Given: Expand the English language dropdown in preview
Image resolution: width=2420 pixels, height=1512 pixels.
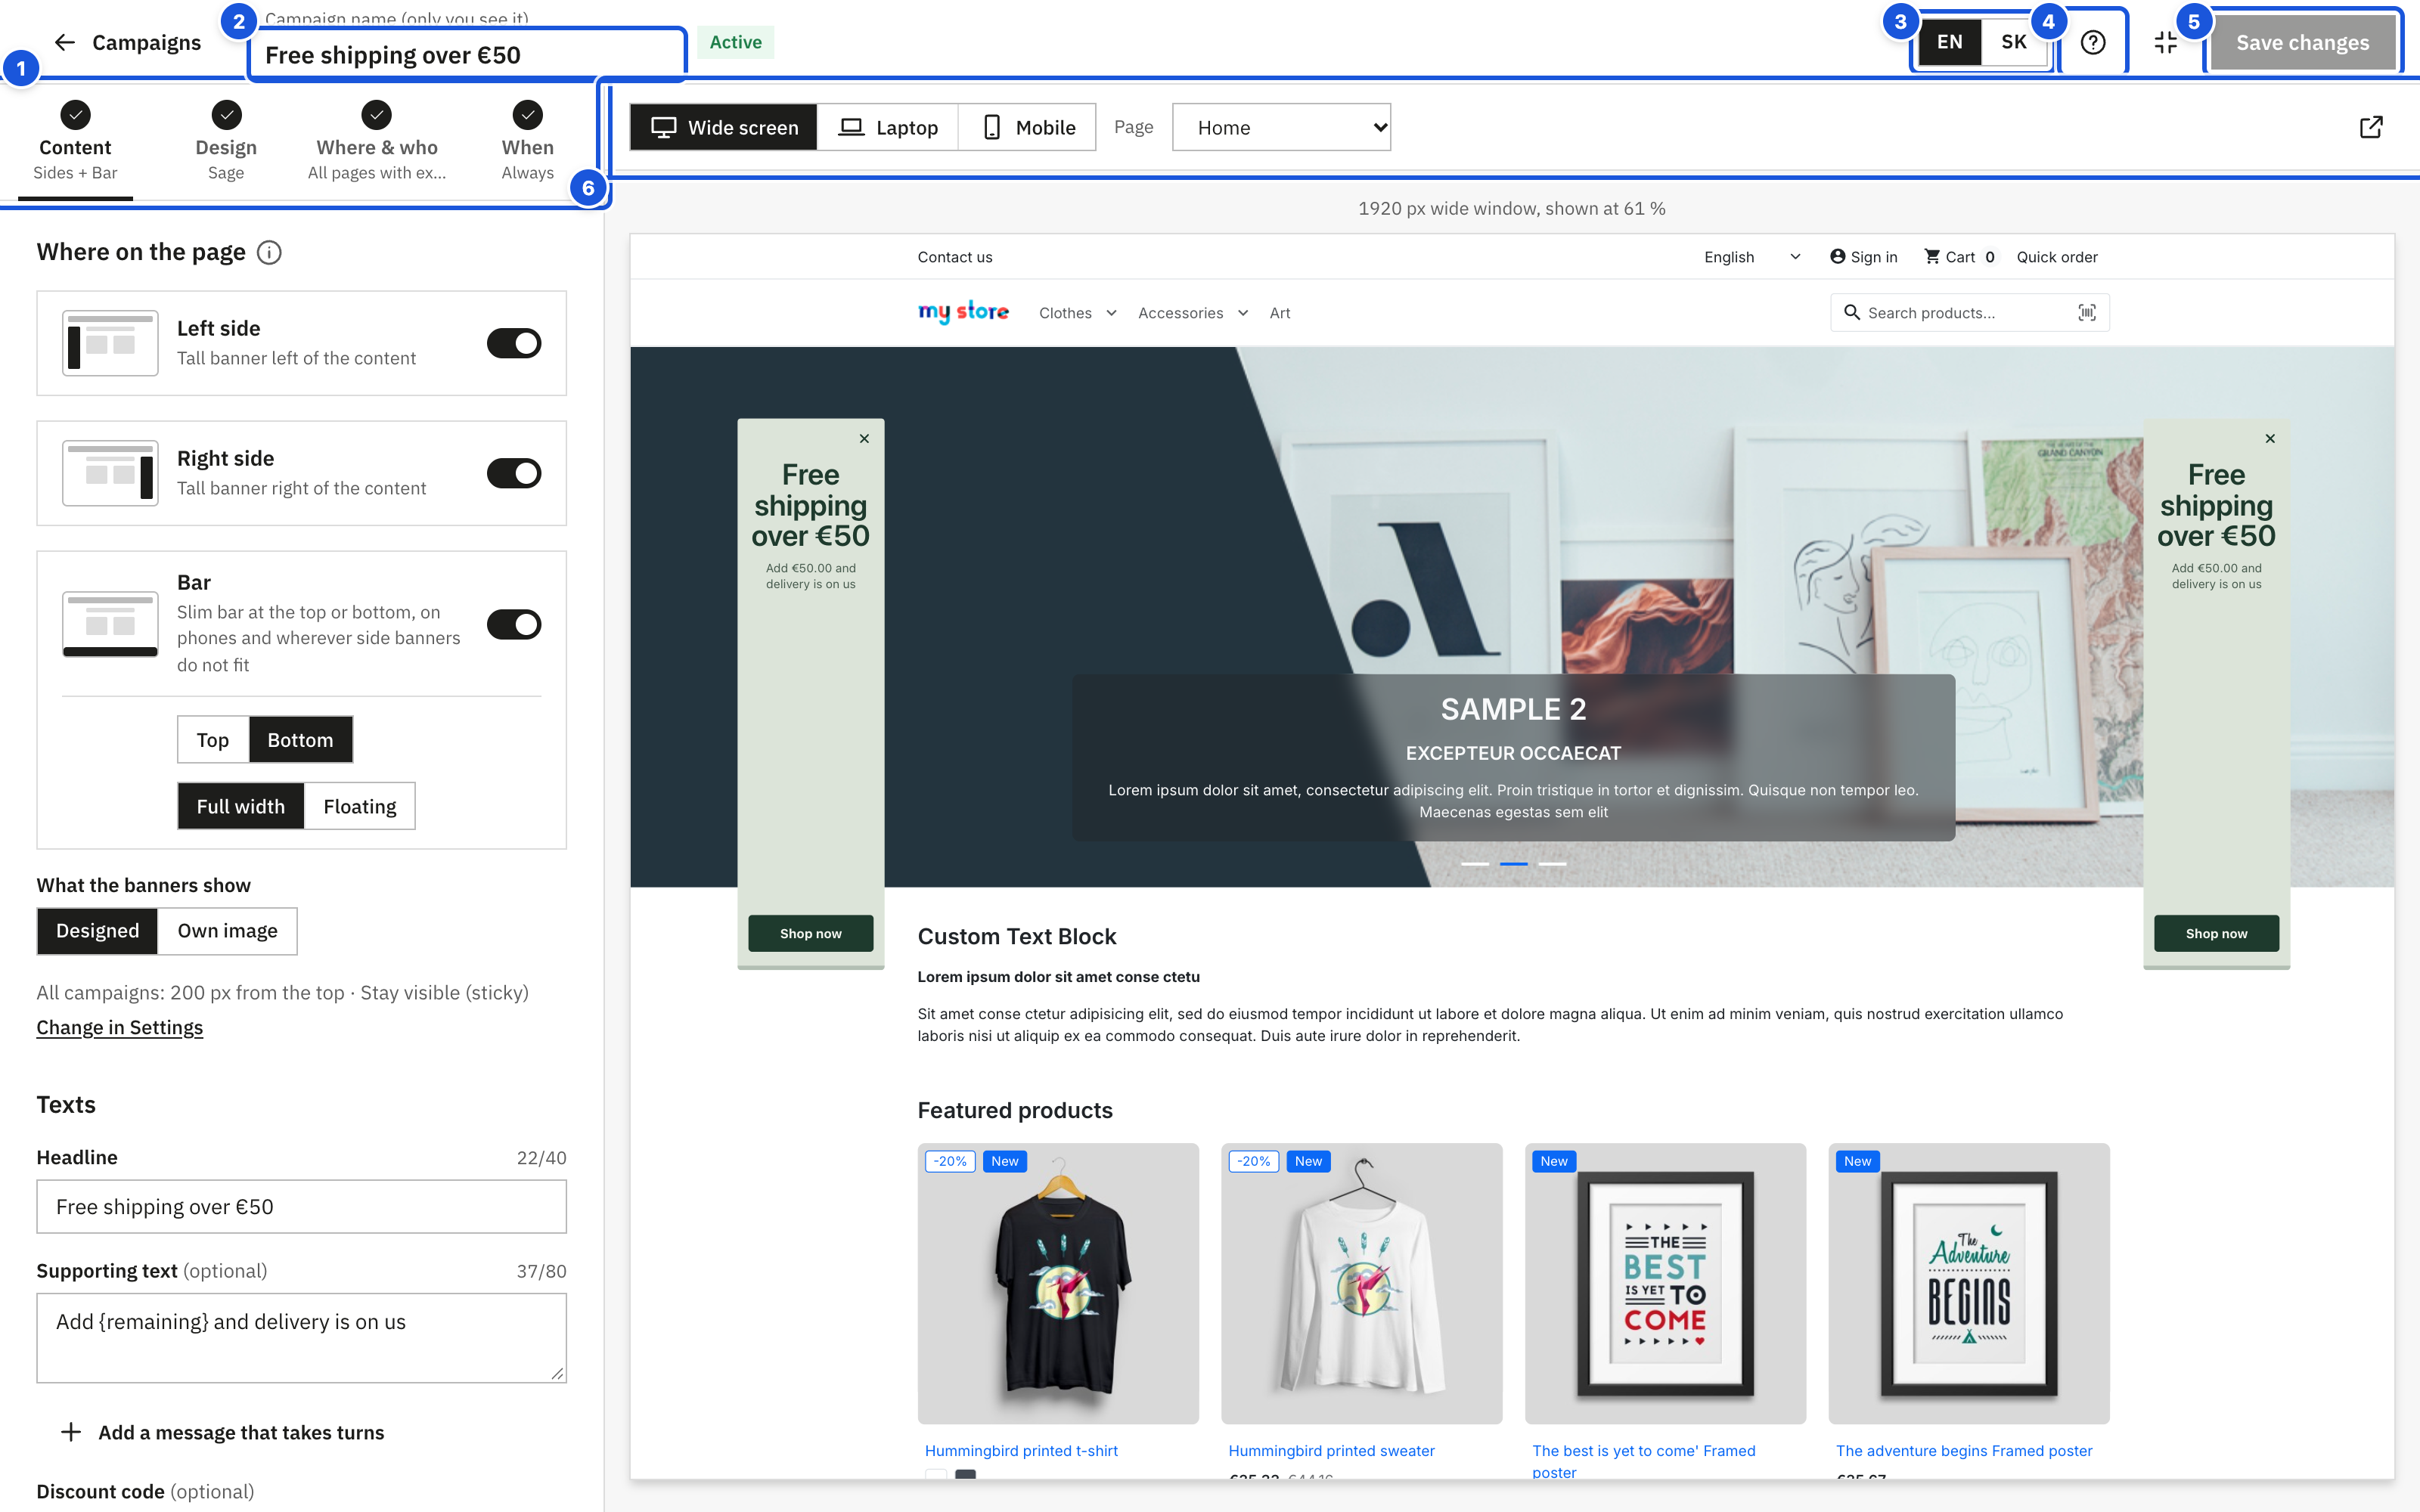Looking at the screenshot, I should 1752,257.
